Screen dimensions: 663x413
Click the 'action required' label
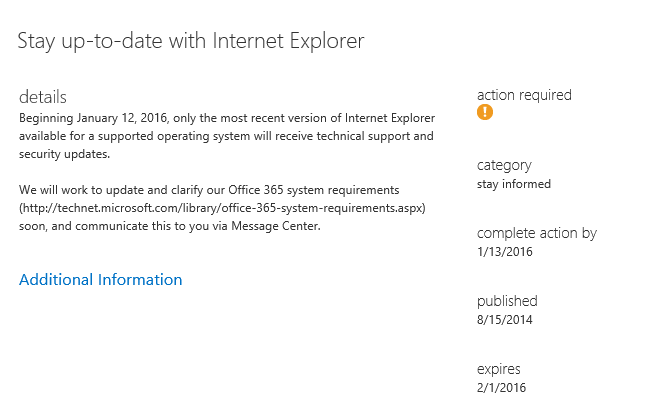click(x=524, y=95)
